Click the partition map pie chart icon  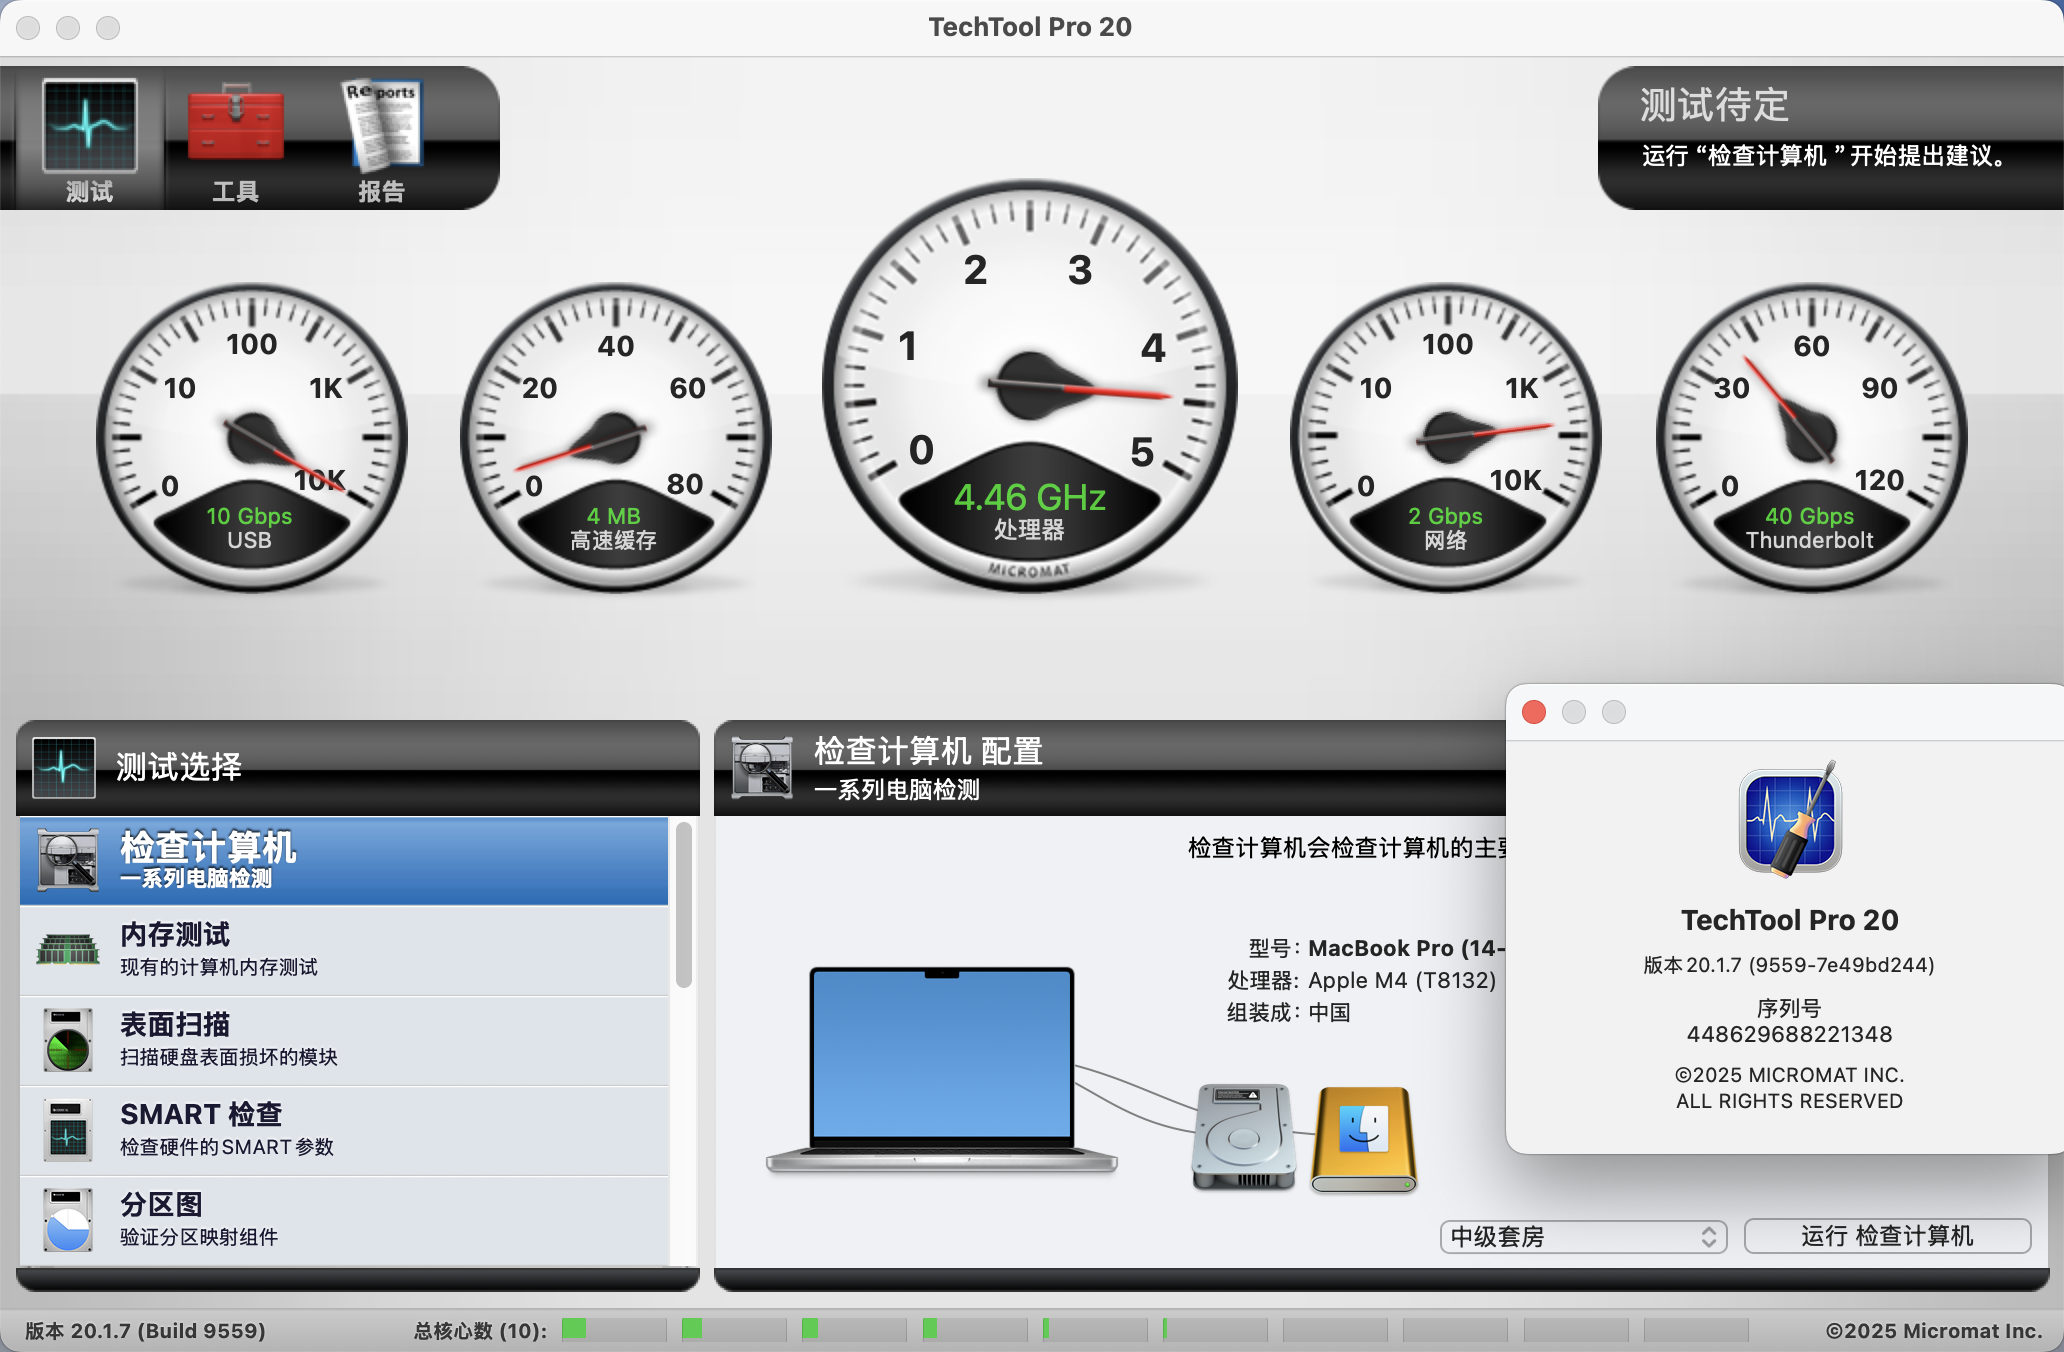pos(68,1219)
